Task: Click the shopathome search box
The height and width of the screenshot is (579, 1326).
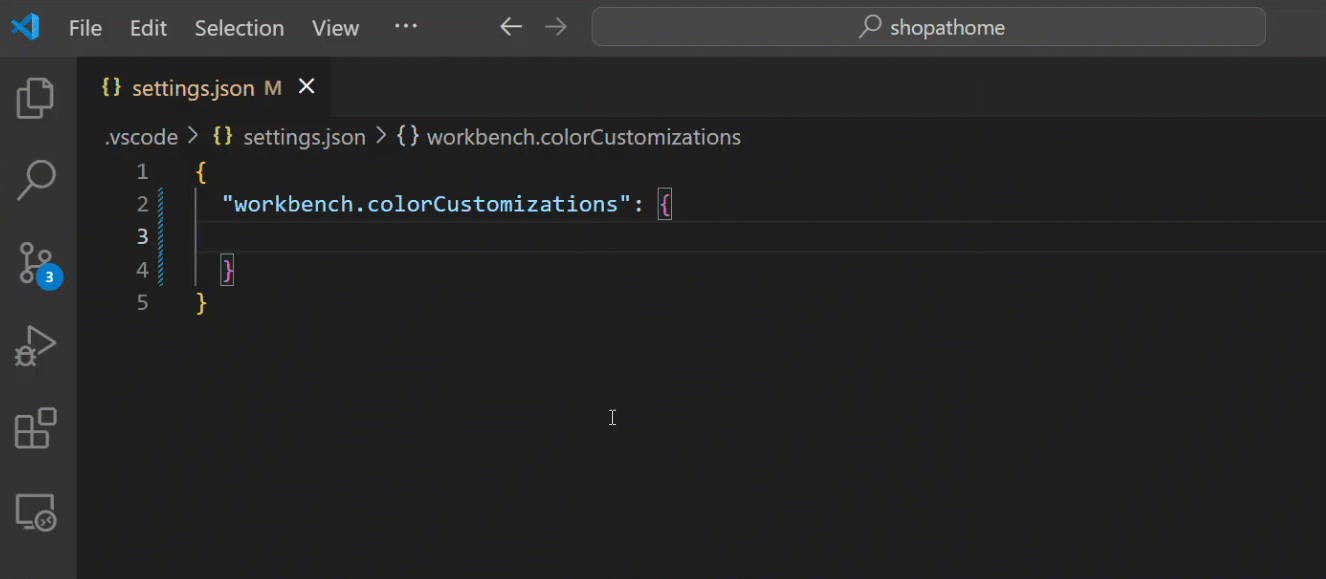Action: [x=928, y=27]
